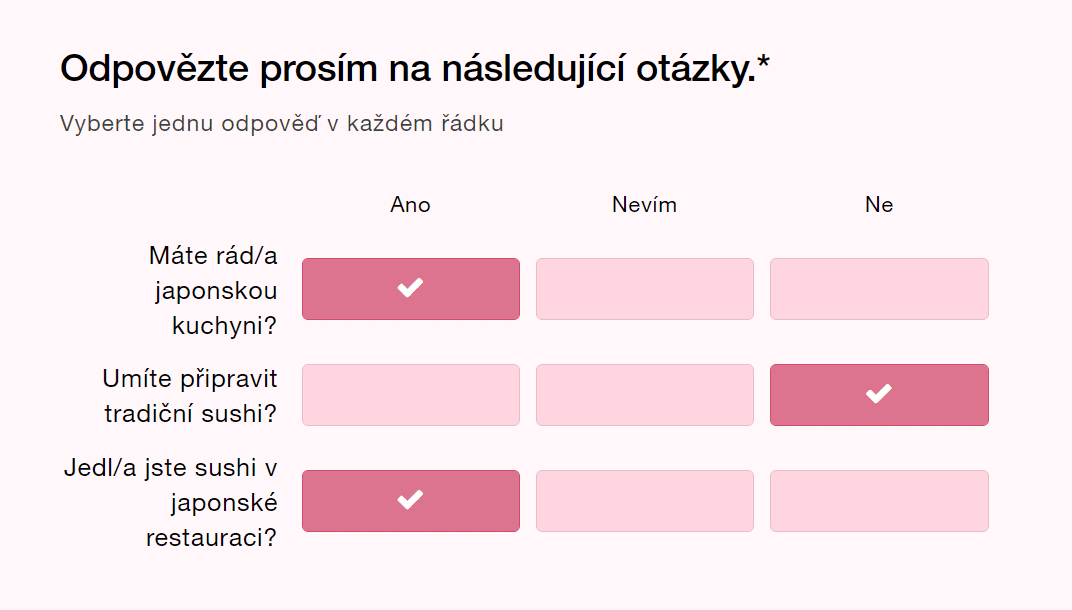This screenshot has width=1072, height=610.
Task: Click the 'Umíte připravit tradiční sushi?' row label
Action: coord(190,396)
